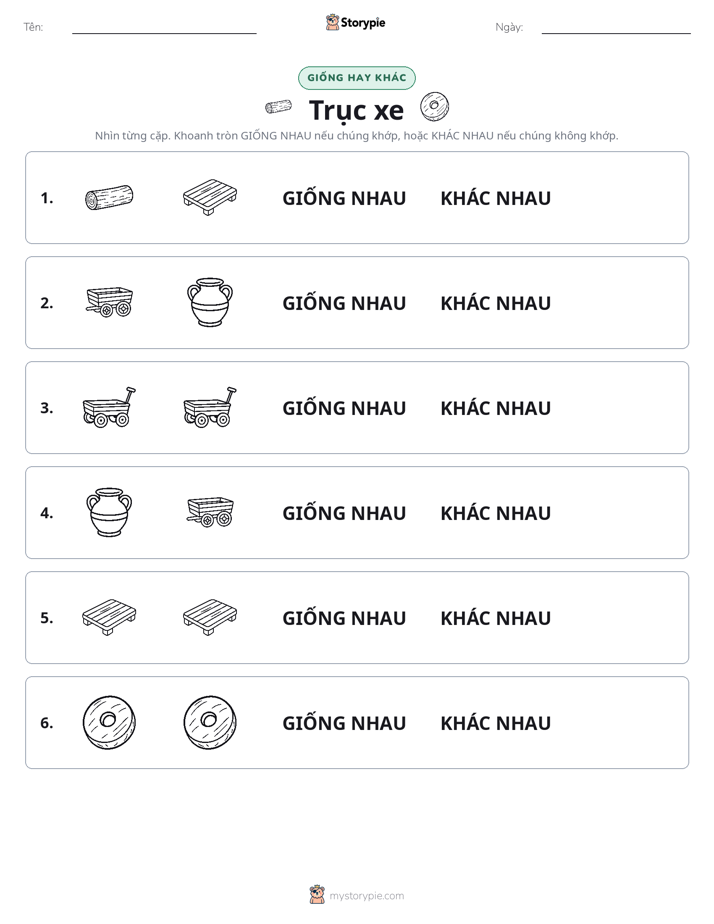Choose KHÁC NHAU for question 4
The width and height of the screenshot is (714, 924).
coord(495,513)
